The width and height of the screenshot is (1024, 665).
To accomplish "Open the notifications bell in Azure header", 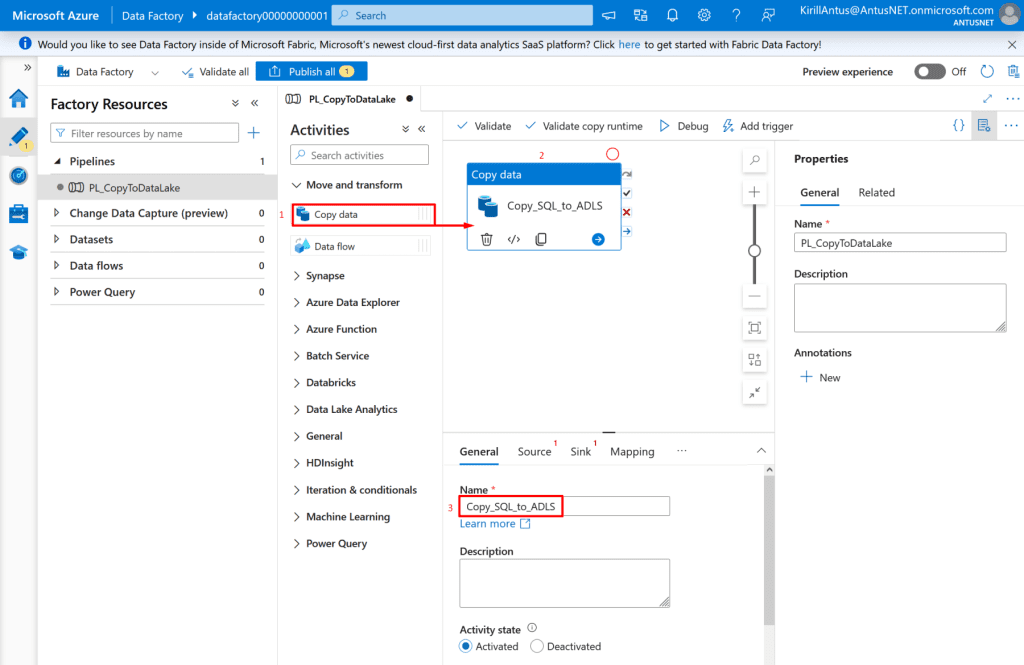I will tap(672, 15).
